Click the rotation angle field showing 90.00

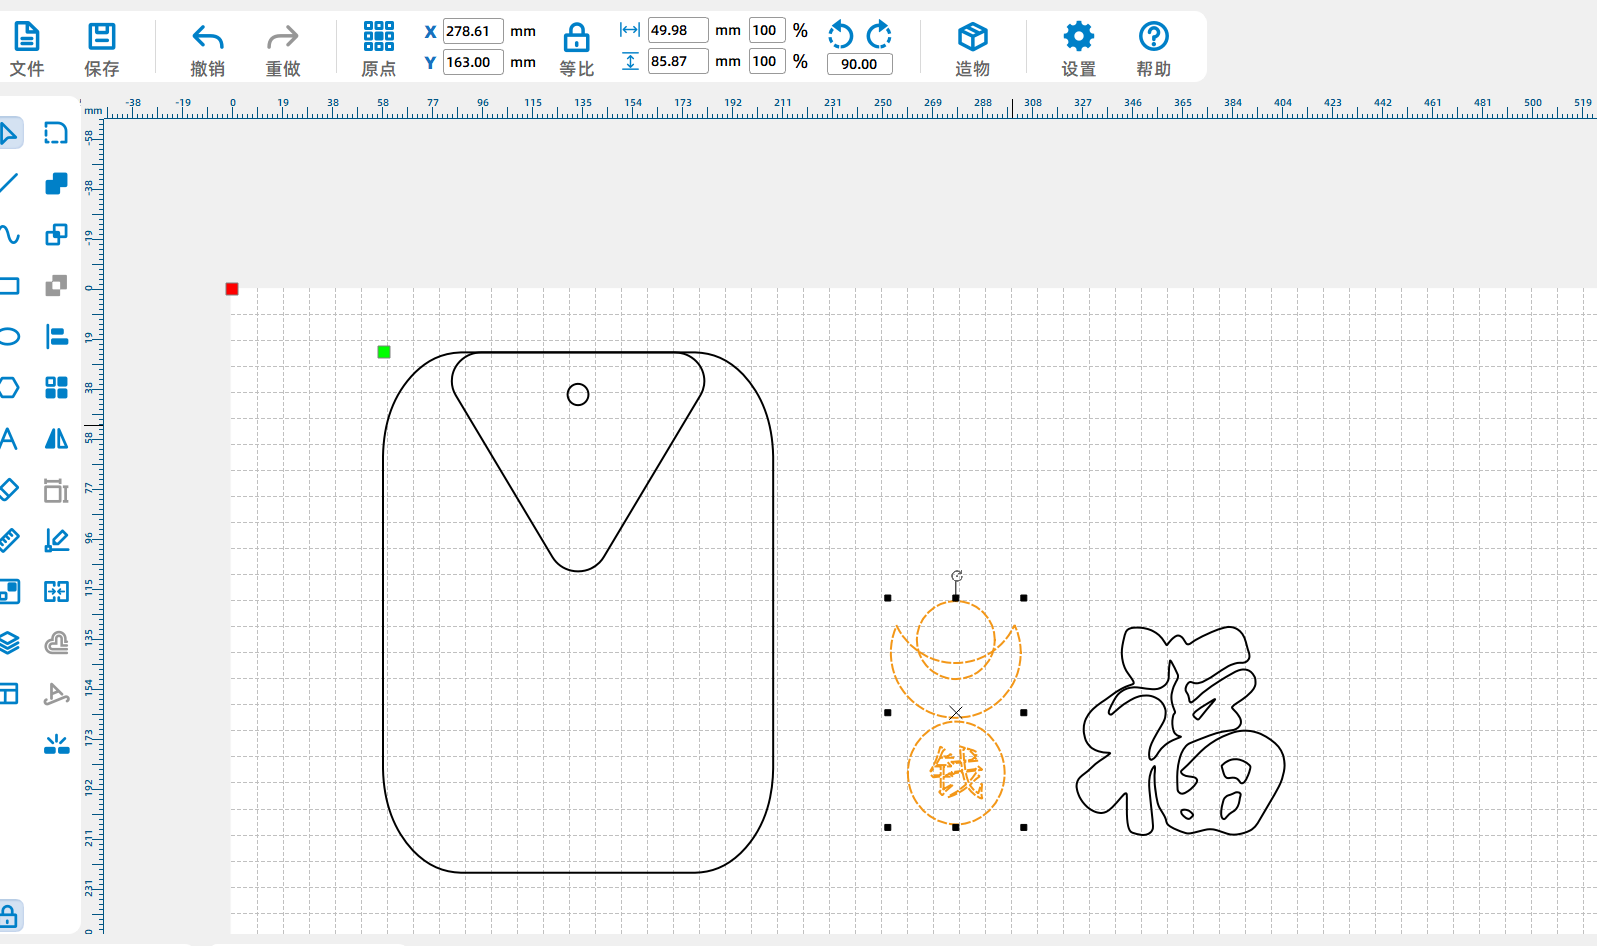tap(859, 64)
